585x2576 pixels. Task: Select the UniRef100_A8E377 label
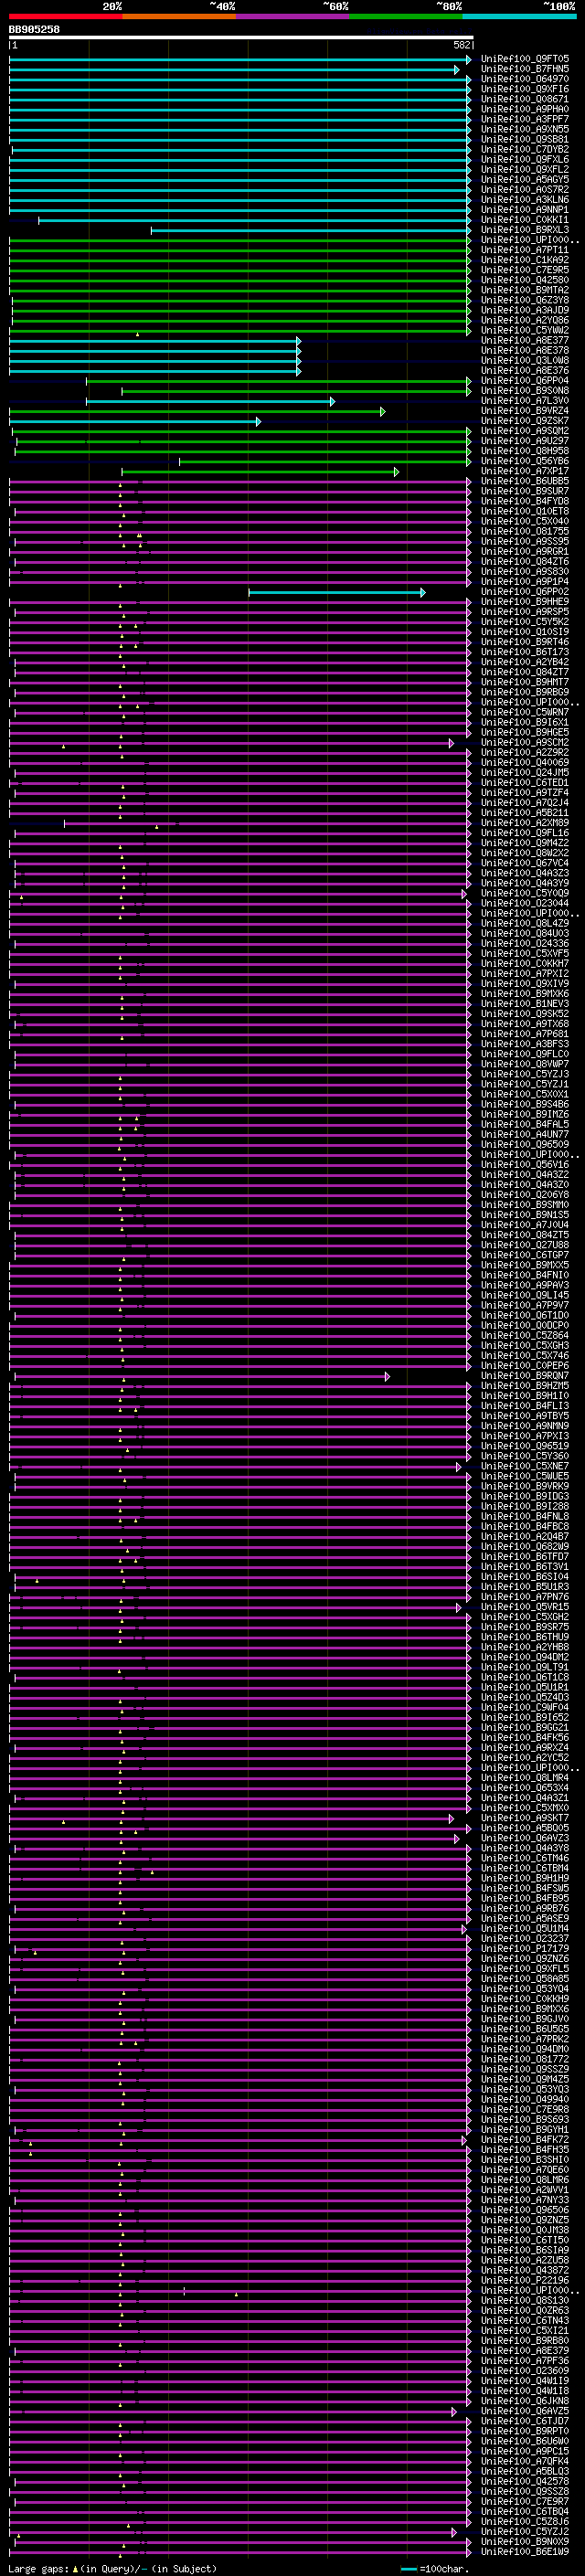coord(525,340)
